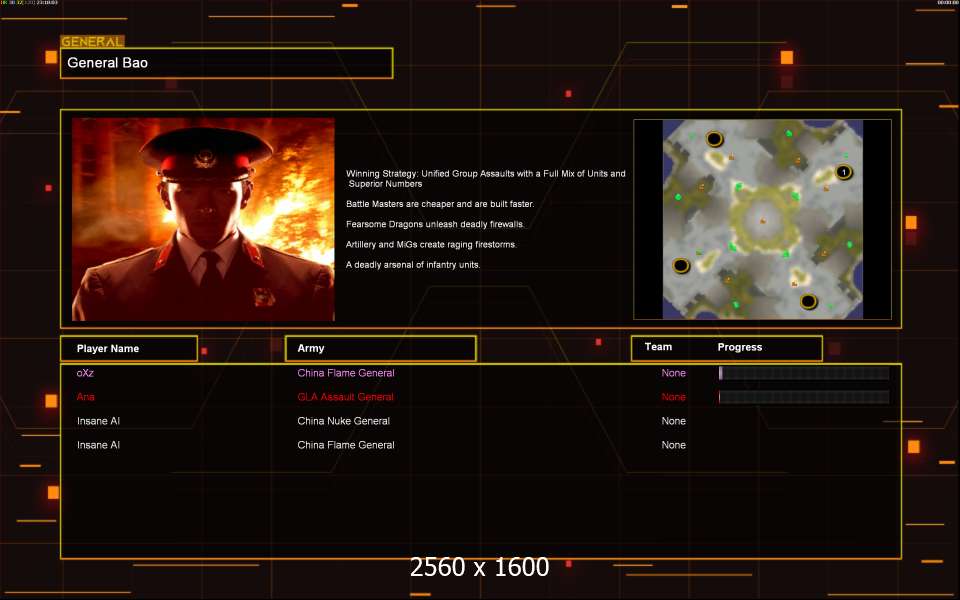
Task: Click the battlefield minimap preview
Action: pos(762,219)
